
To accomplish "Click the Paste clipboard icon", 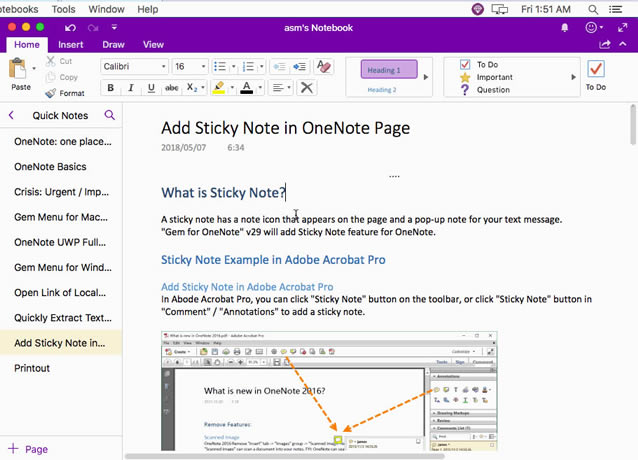I will [18, 69].
